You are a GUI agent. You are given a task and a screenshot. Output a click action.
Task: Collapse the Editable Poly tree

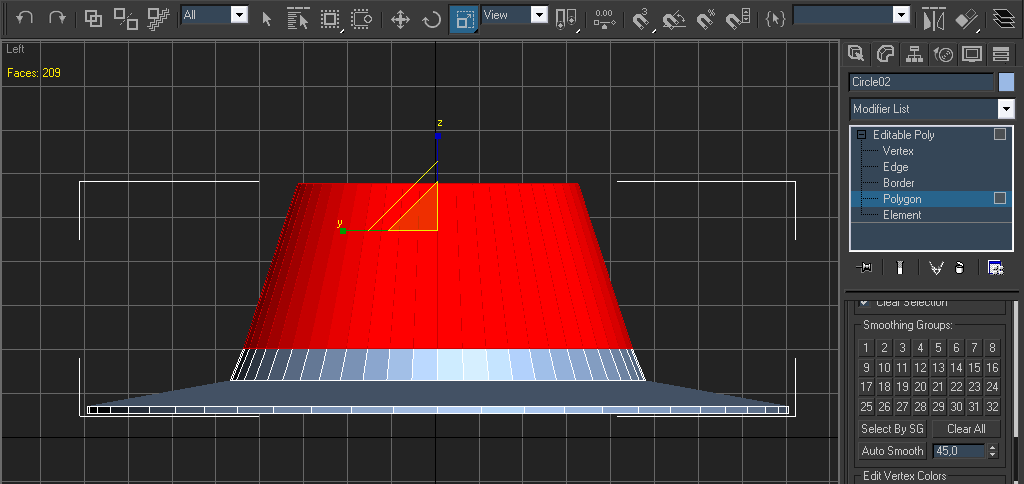pyautogui.click(x=861, y=135)
